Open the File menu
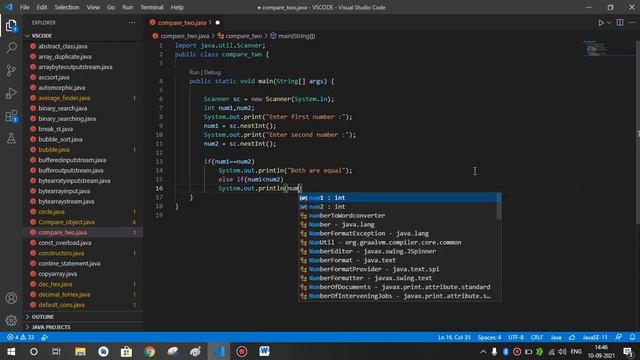Image resolution: width=640 pixels, height=360 pixels. [x=24, y=7]
